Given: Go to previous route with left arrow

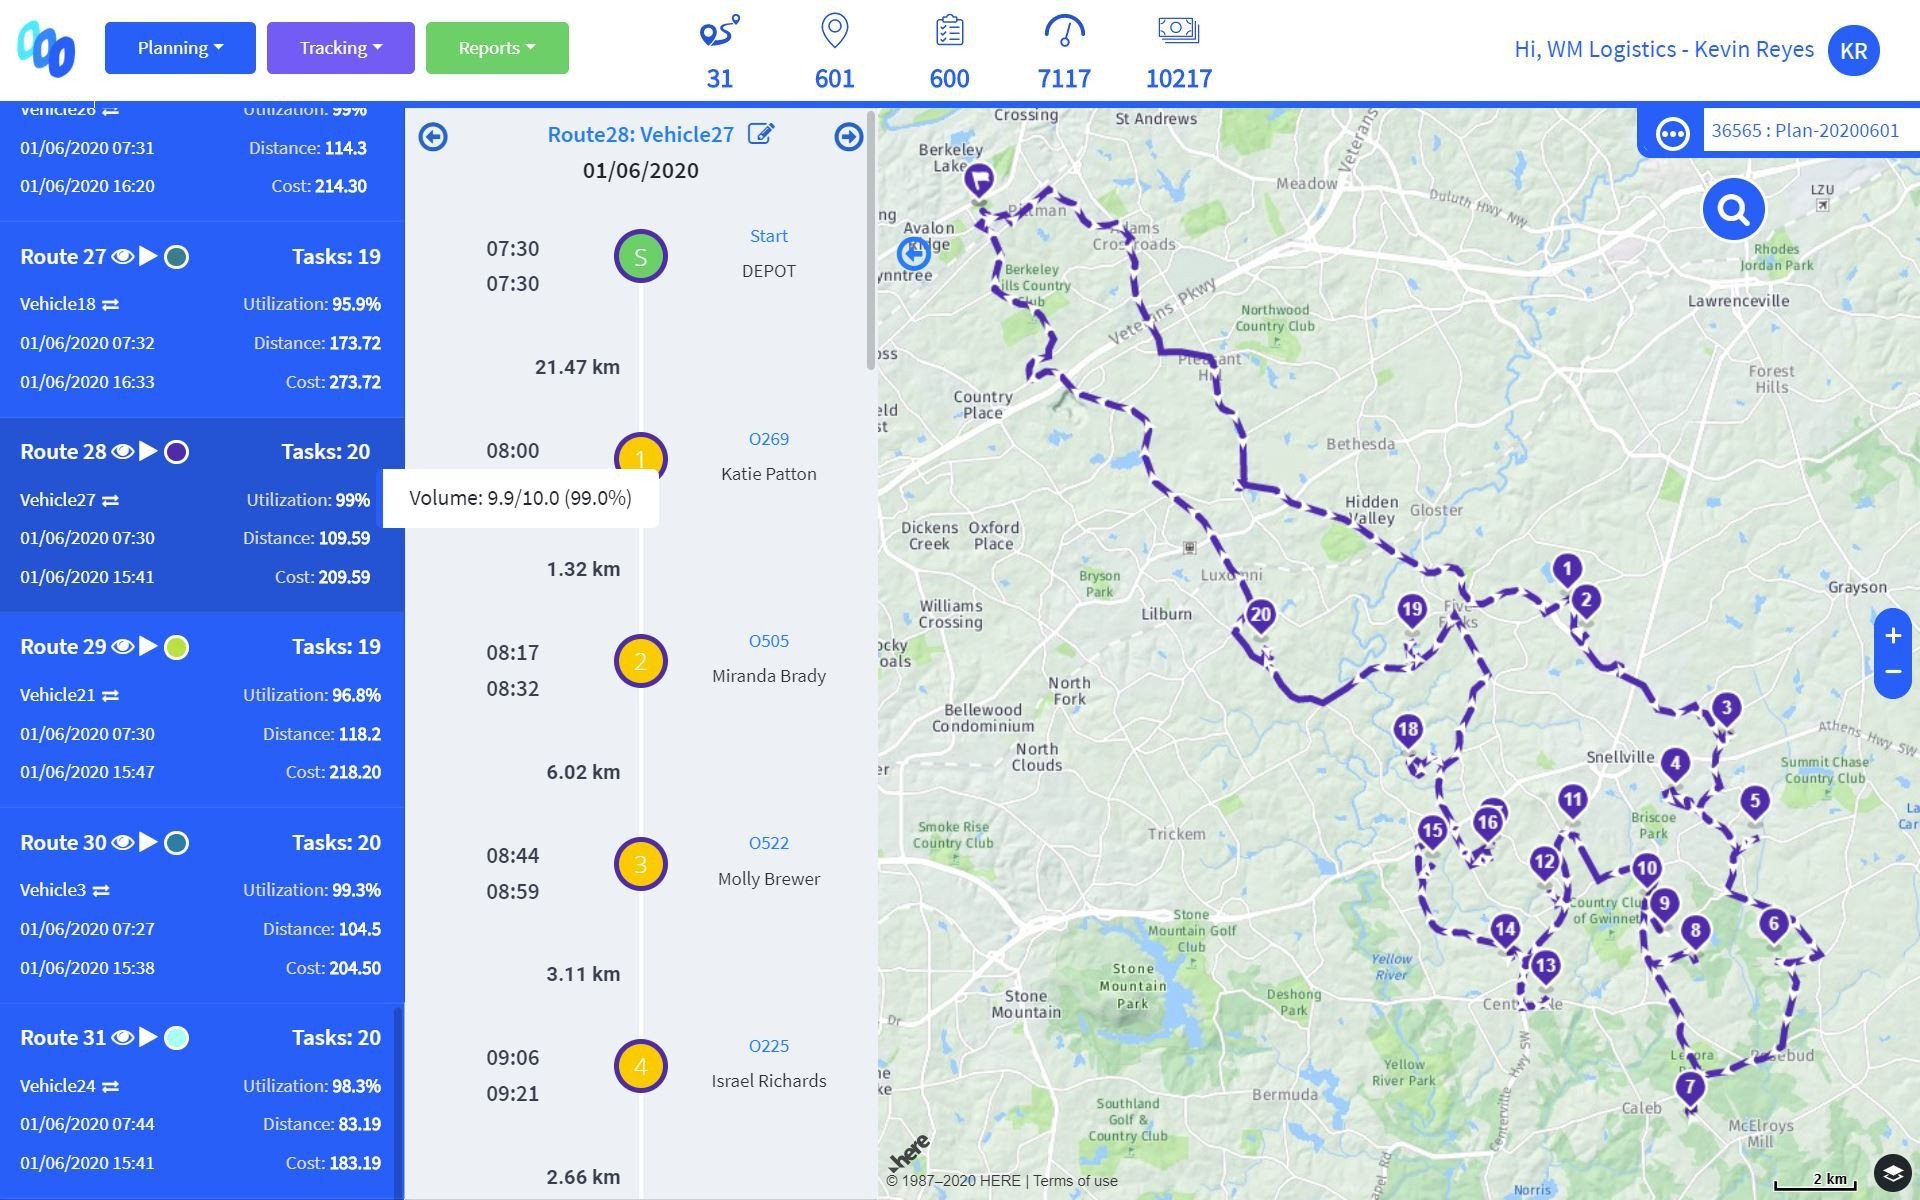Looking at the screenshot, I should [x=433, y=137].
